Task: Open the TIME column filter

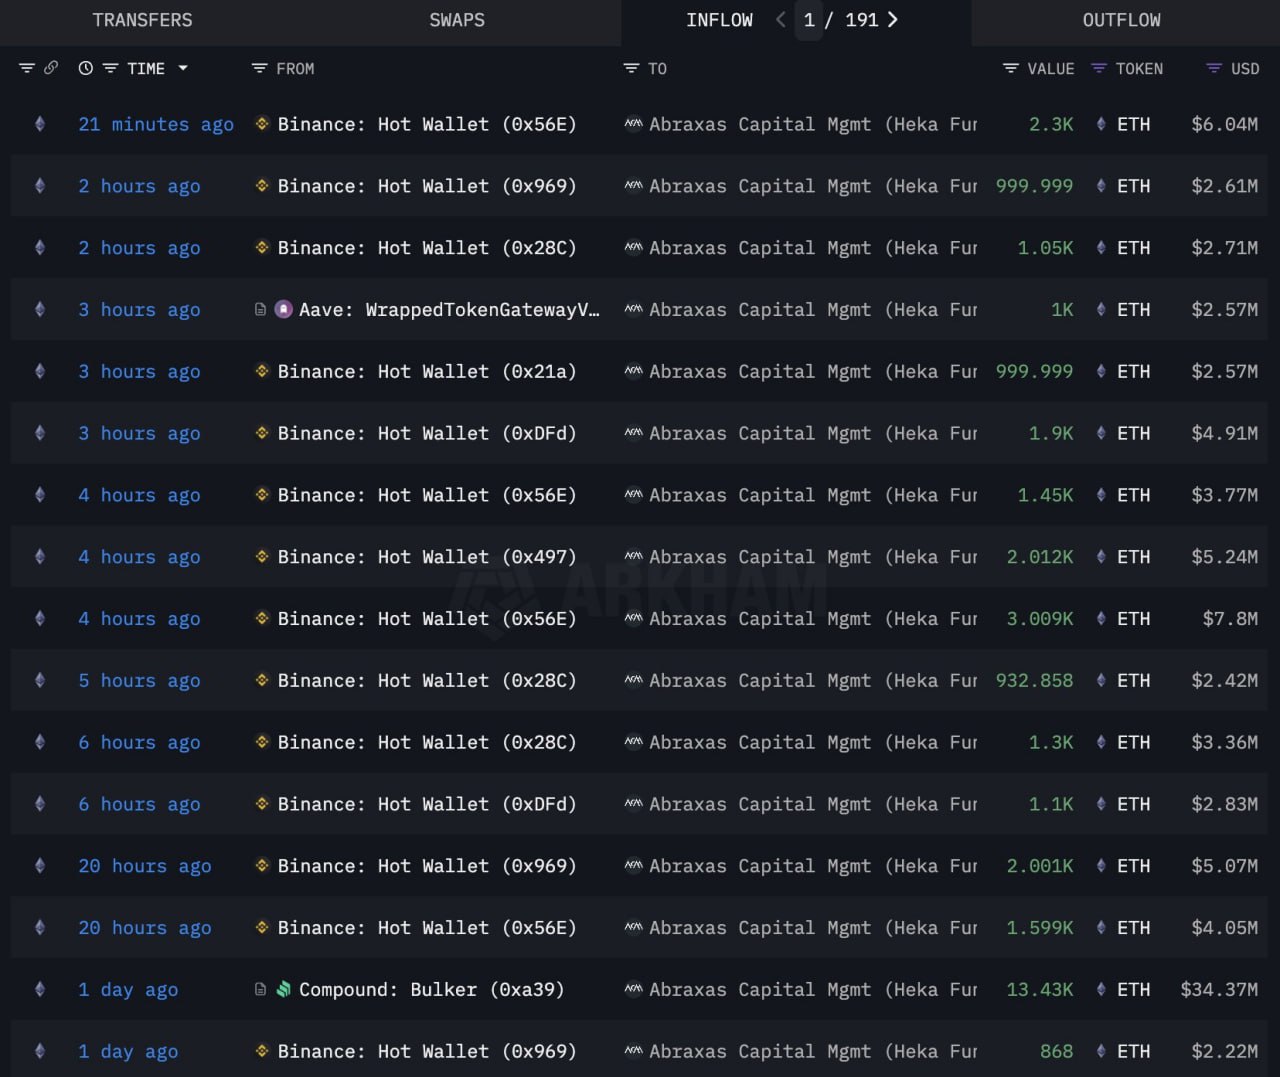Action: (x=110, y=68)
